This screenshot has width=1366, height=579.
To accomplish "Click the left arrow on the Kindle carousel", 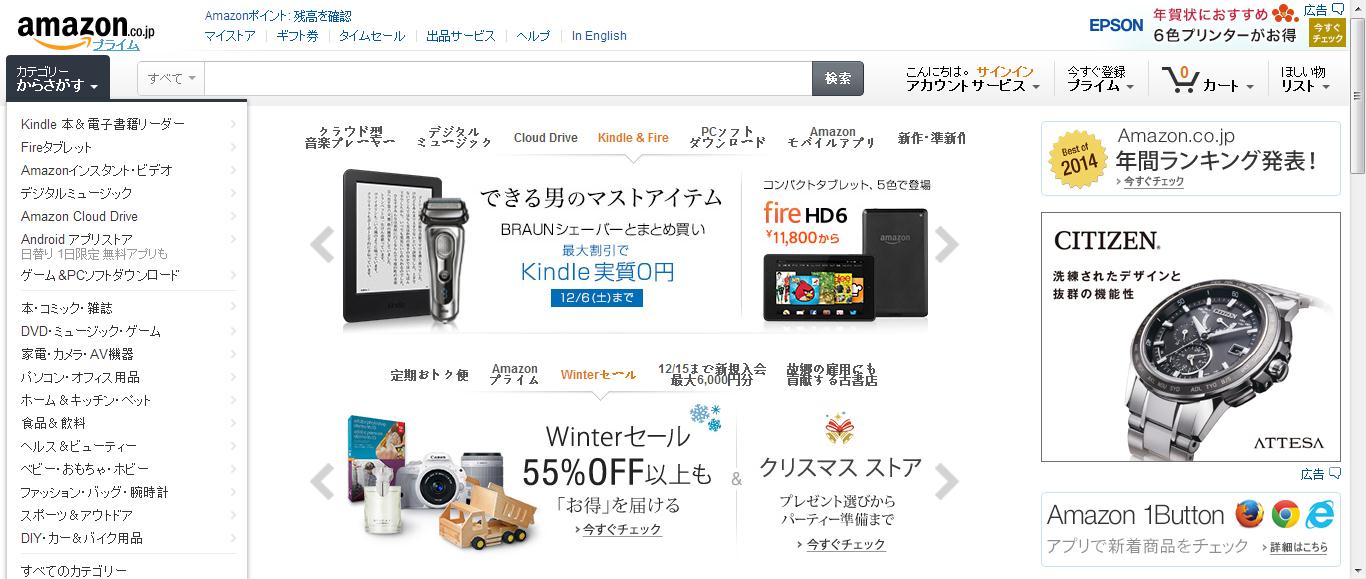I will point(322,244).
